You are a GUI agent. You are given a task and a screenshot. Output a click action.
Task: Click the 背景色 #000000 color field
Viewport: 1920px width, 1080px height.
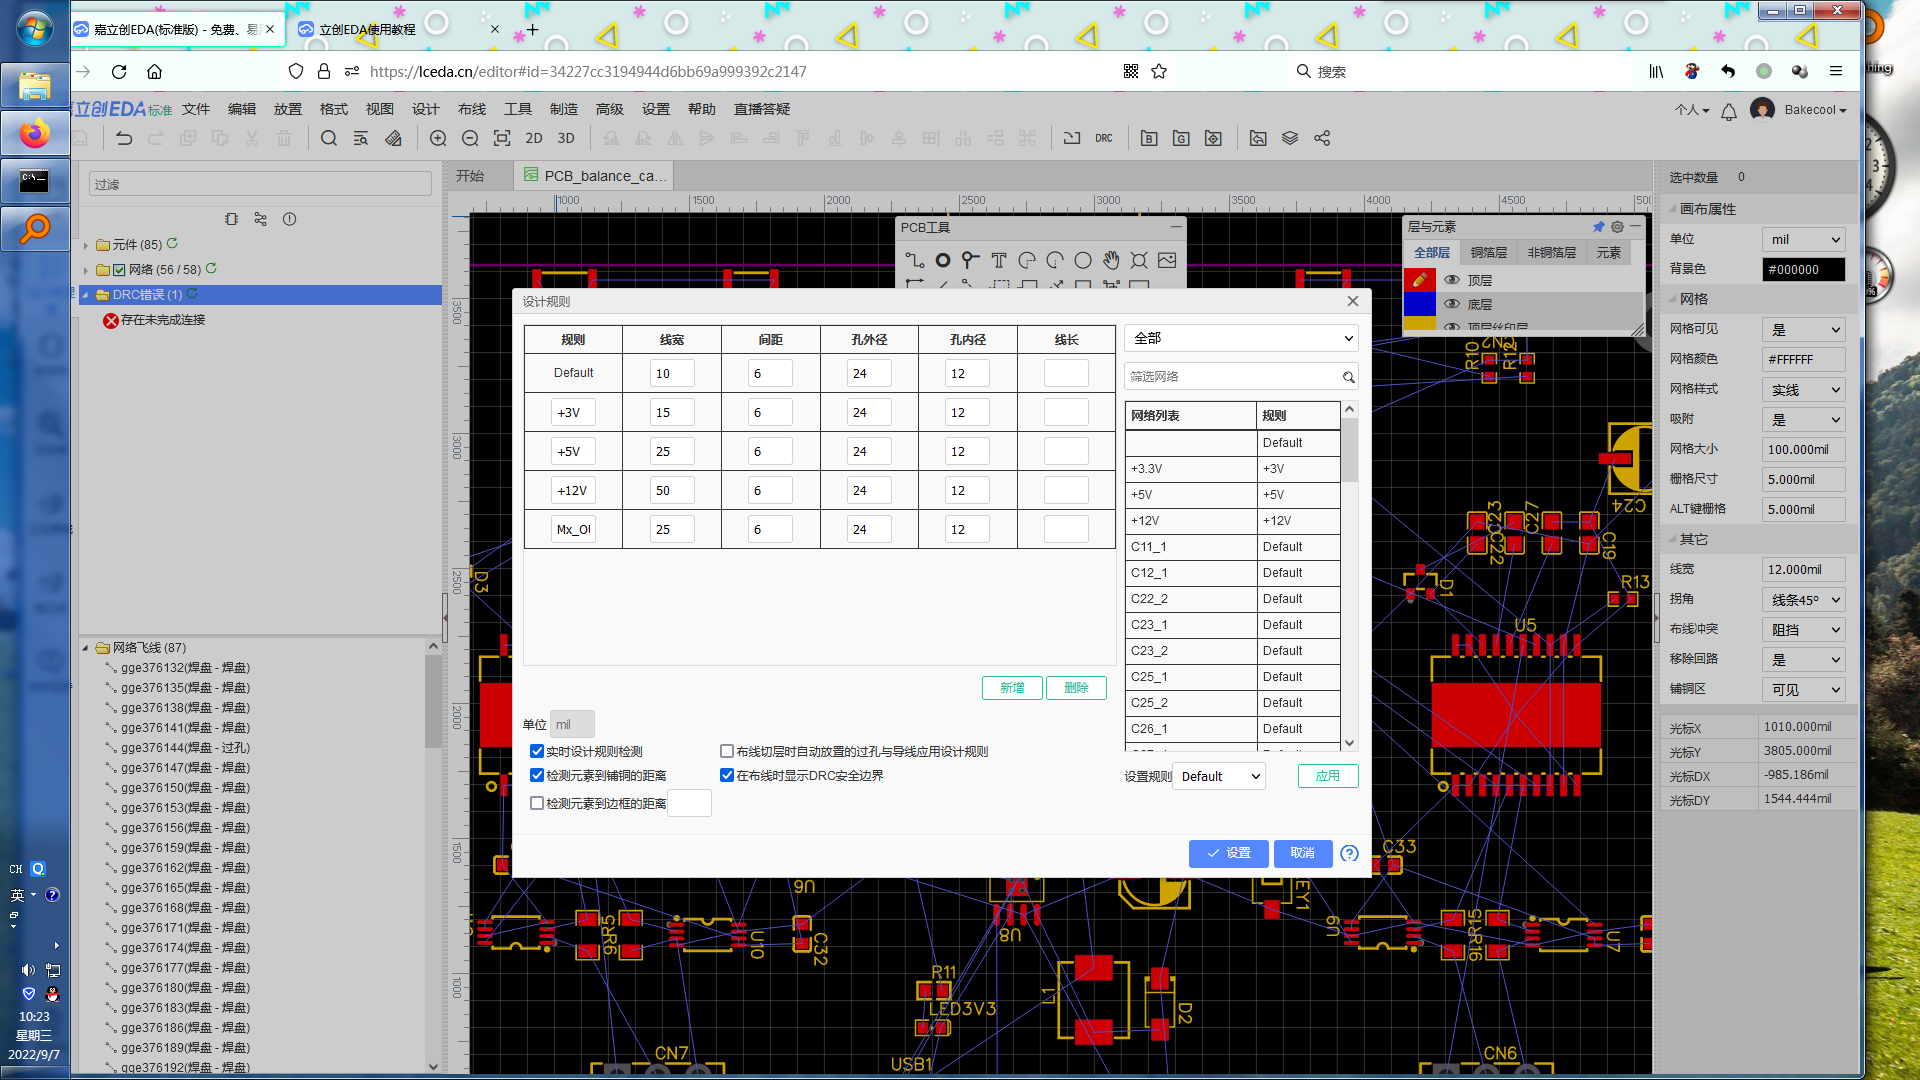click(x=1803, y=269)
